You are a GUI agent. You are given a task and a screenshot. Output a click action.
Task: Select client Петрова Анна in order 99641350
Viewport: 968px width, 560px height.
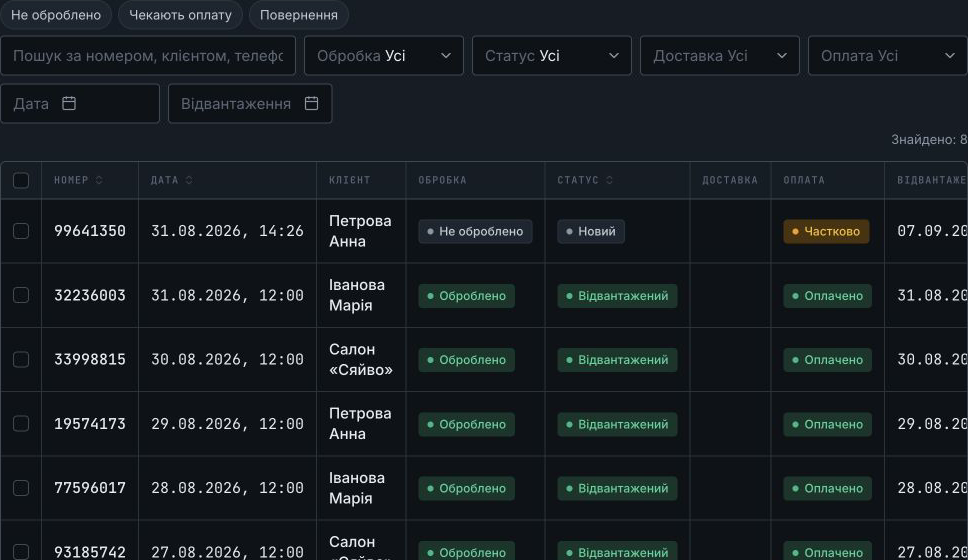coord(360,231)
